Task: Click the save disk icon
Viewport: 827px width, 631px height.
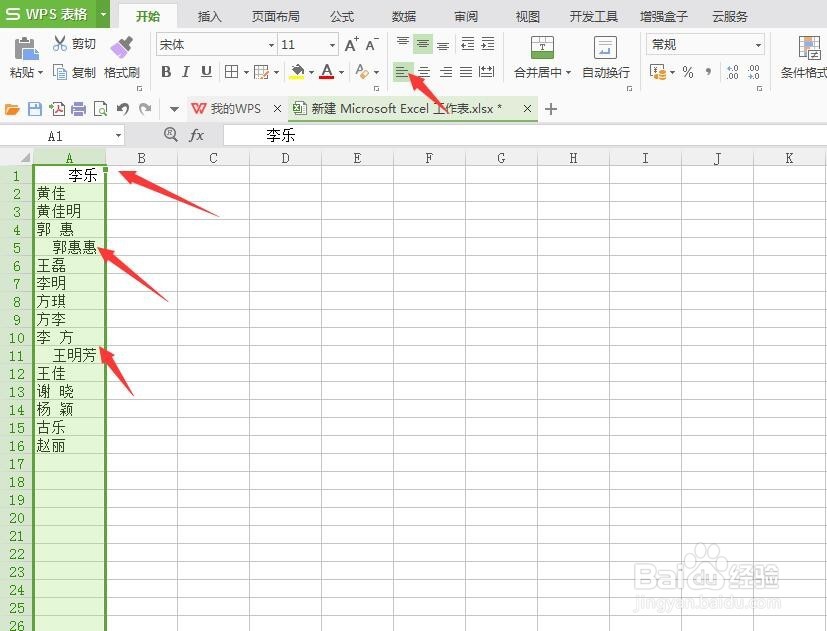Action: 35,109
